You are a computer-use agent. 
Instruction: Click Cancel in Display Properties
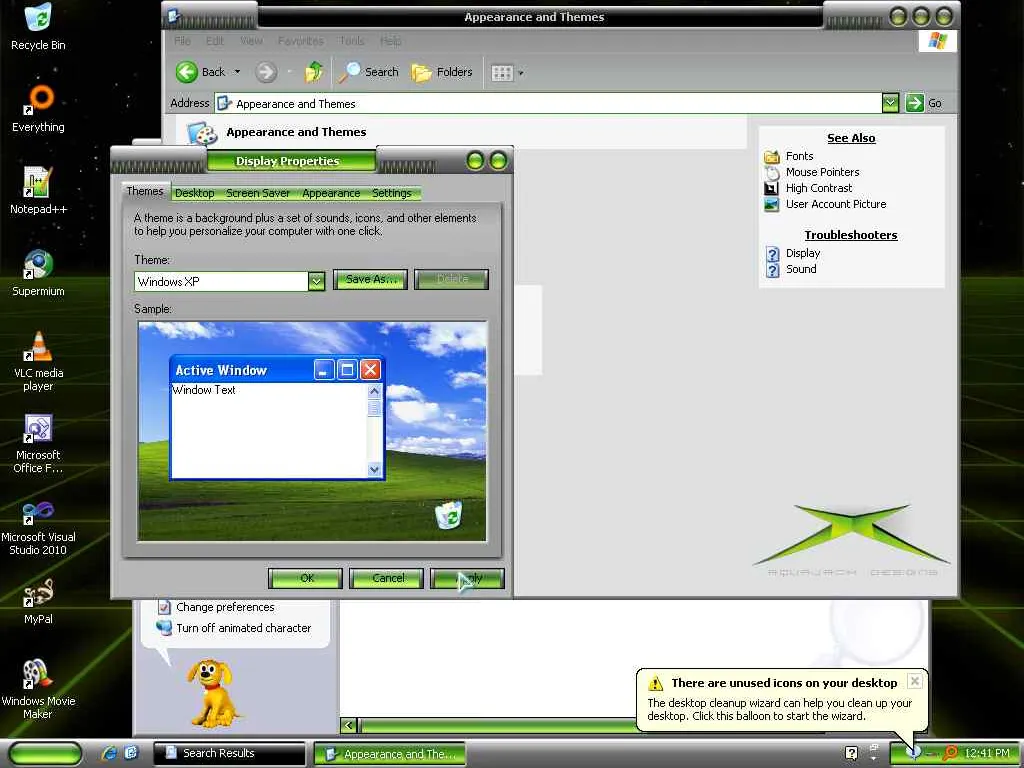tap(387, 579)
